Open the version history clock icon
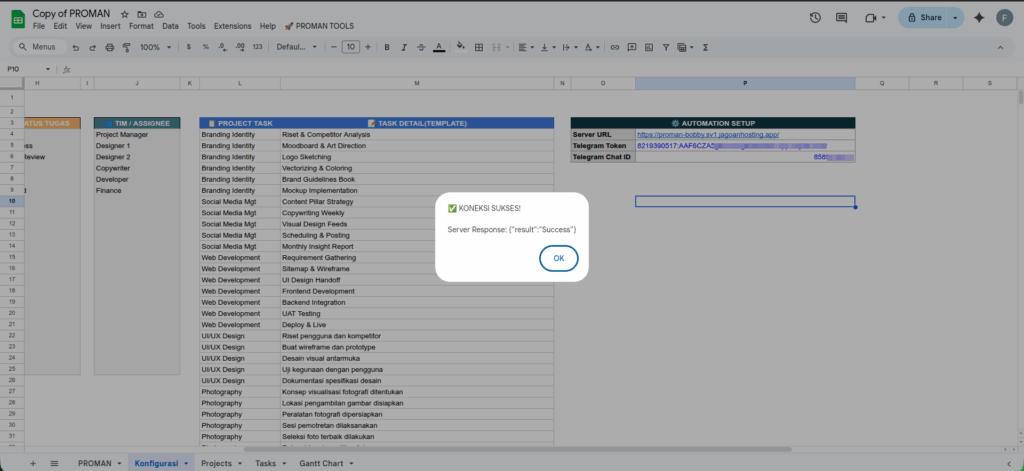Viewport: 1024px width, 471px height. (x=815, y=18)
